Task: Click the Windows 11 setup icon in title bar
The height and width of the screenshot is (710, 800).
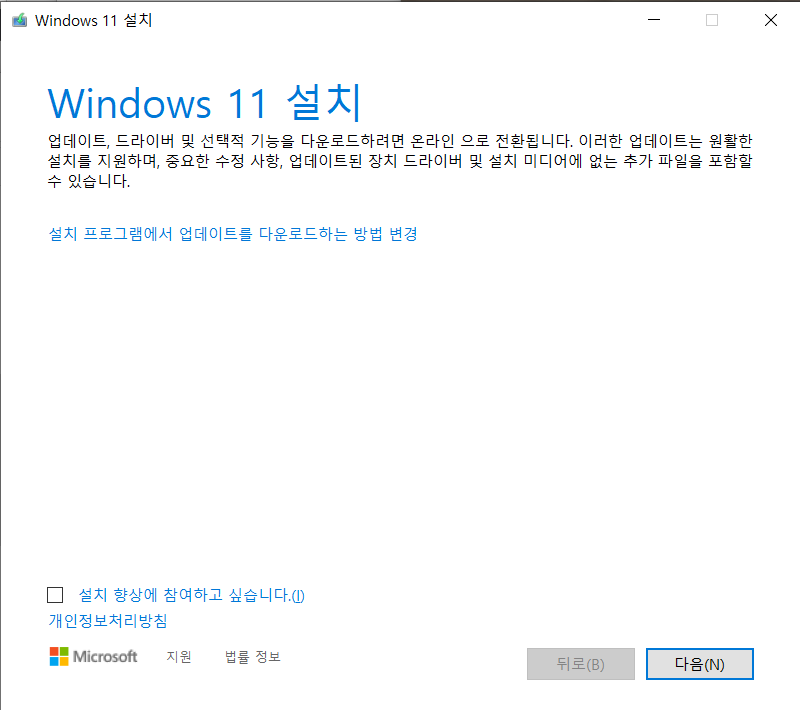Action: pos(19,20)
